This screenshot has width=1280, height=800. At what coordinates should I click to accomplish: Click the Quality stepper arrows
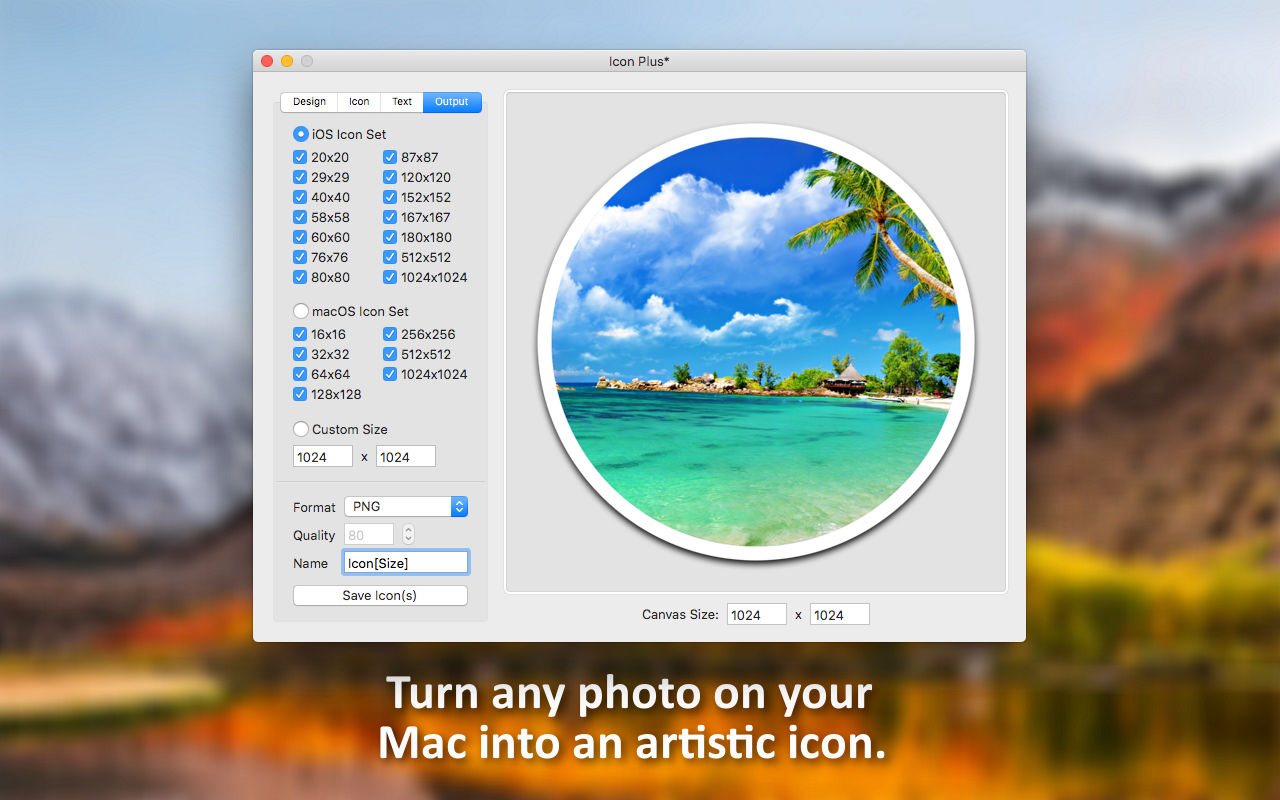point(408,535)
